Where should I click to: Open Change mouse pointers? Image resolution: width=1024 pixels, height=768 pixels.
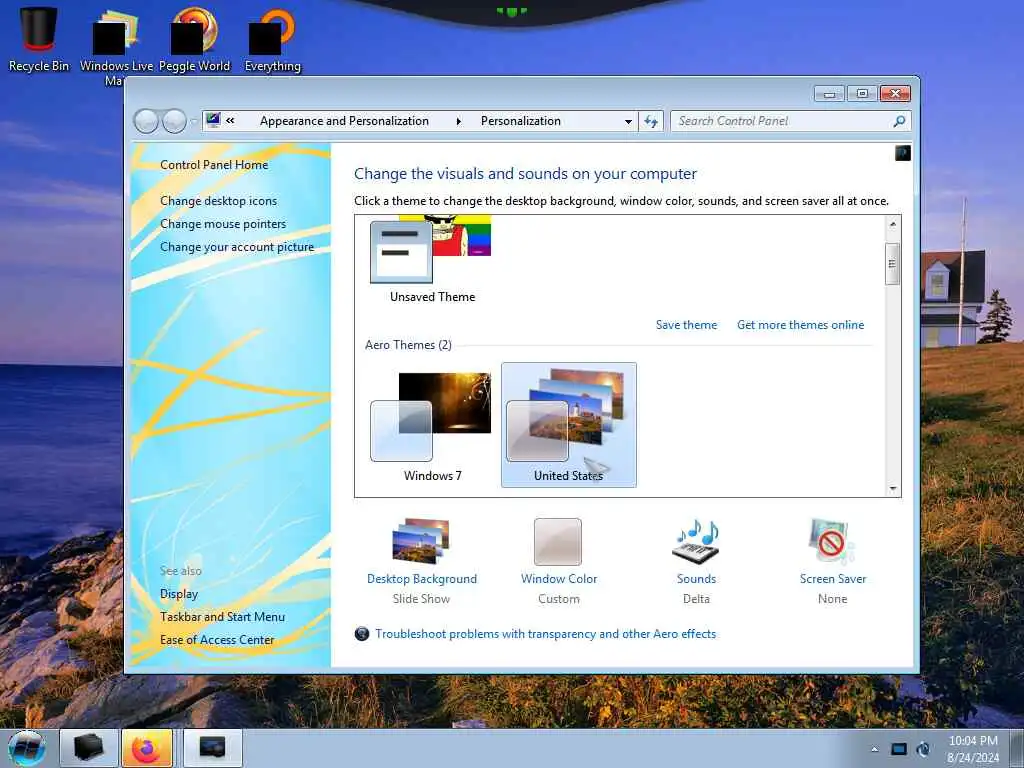point(223,223)
